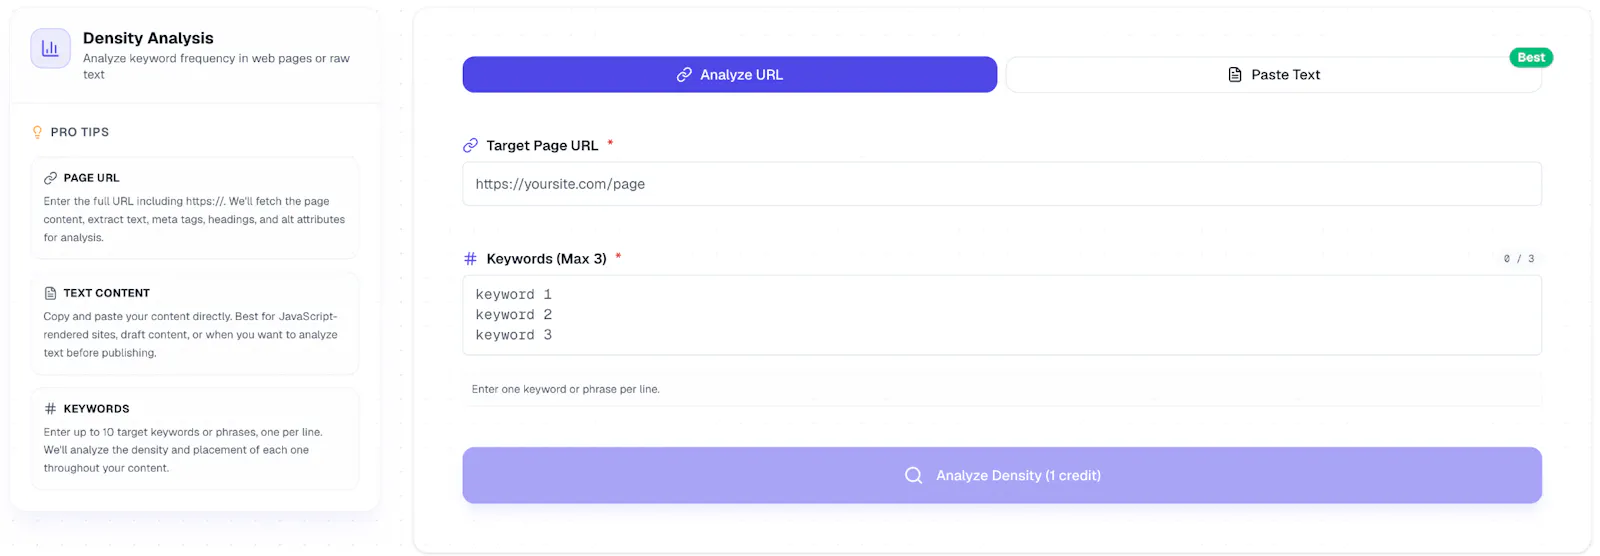Click the 'Copy and paste your content' tip description

[x=190, y=334]
